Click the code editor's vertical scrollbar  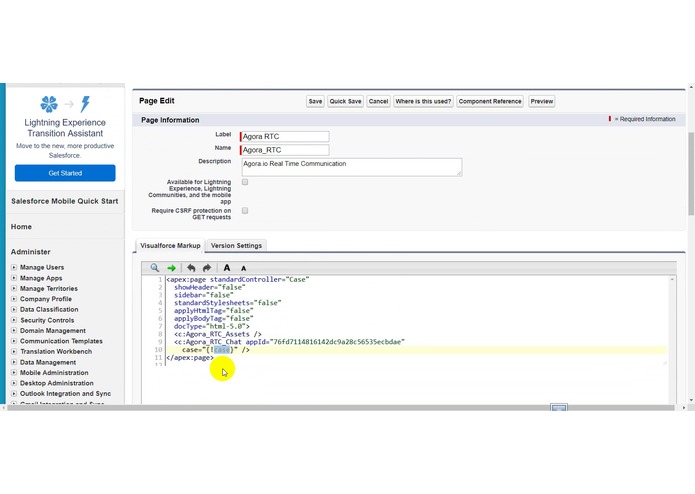click(672, 319)
